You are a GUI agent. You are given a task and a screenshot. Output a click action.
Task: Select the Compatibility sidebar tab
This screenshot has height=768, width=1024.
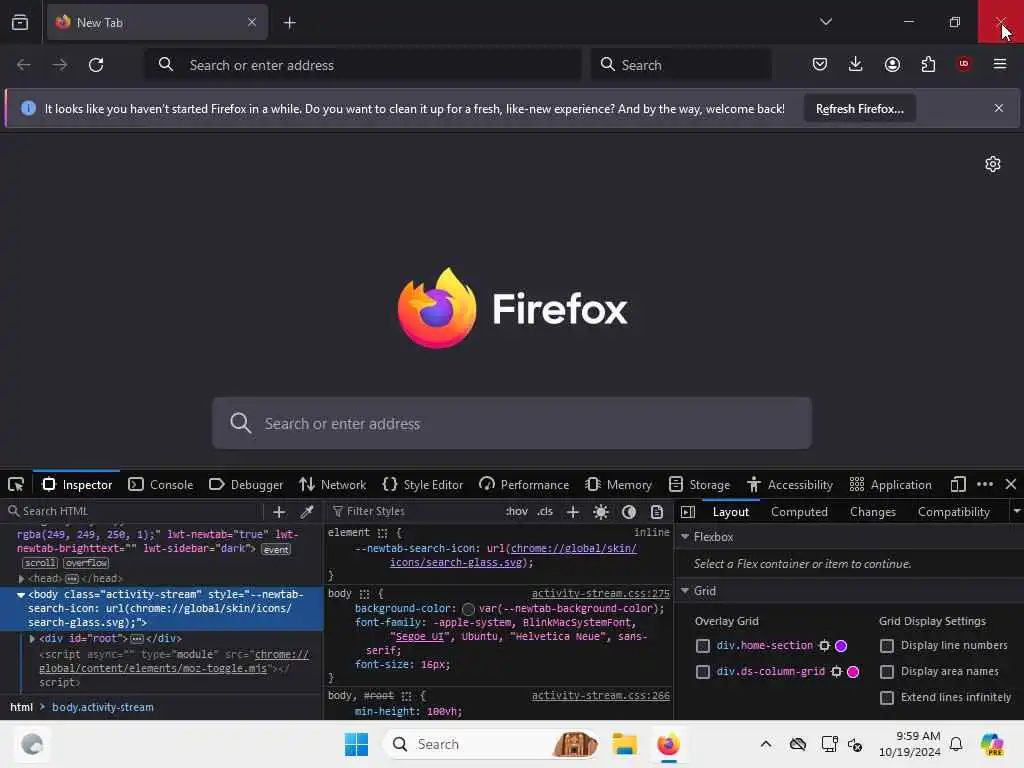click(x=953, y=512)
